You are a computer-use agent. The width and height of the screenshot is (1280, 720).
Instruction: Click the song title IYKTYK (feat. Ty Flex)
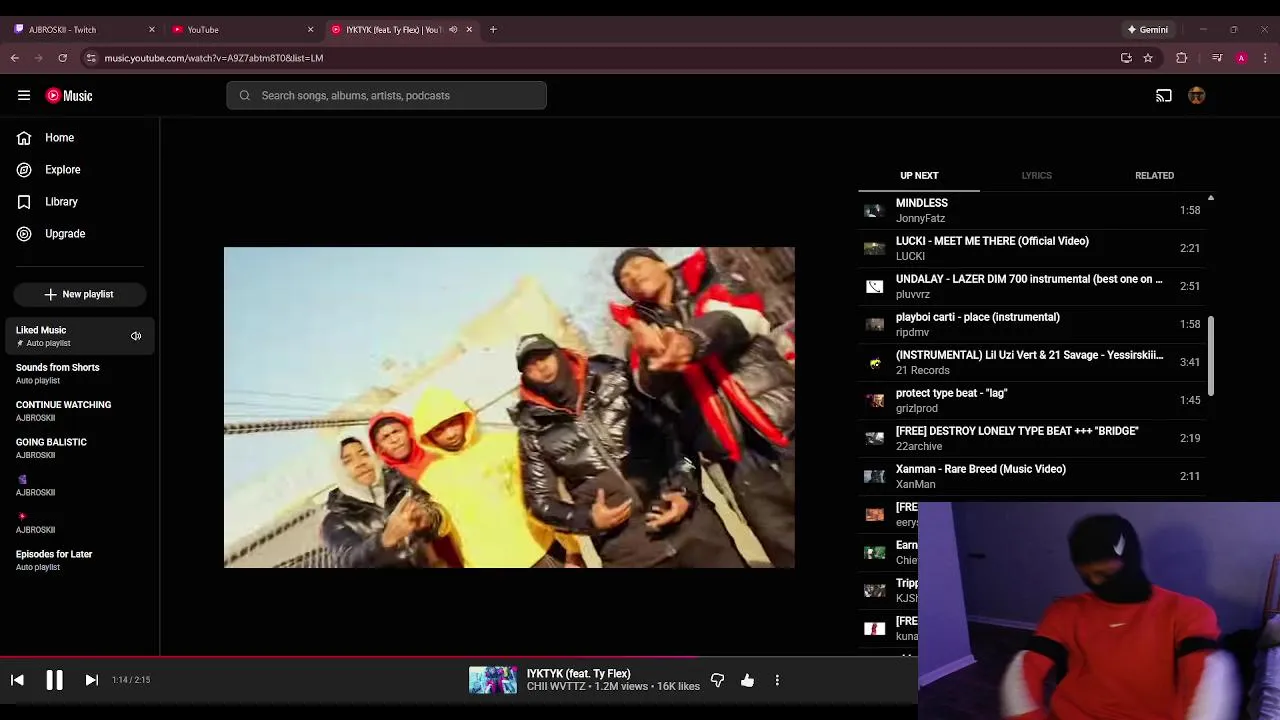click(x=579, y=674)
